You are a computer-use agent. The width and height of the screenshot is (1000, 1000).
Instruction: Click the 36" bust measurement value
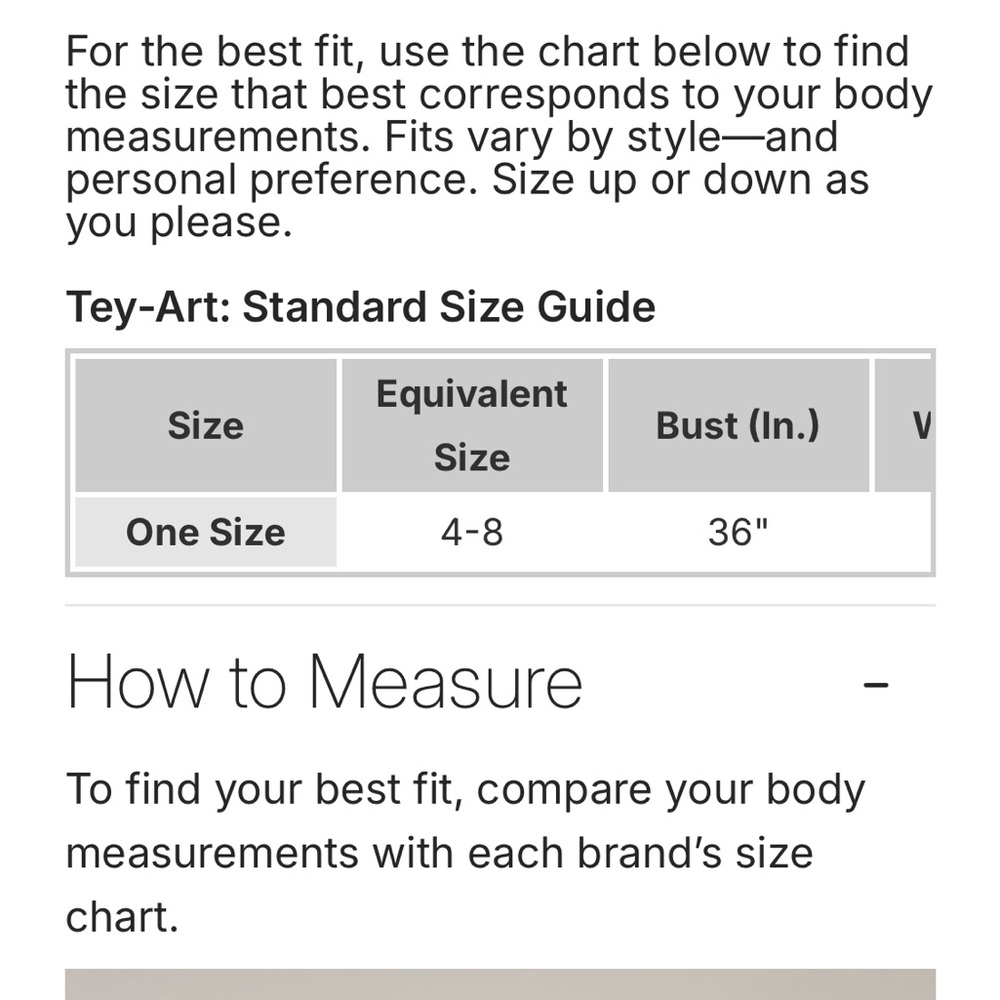click(x=738, y=532)
